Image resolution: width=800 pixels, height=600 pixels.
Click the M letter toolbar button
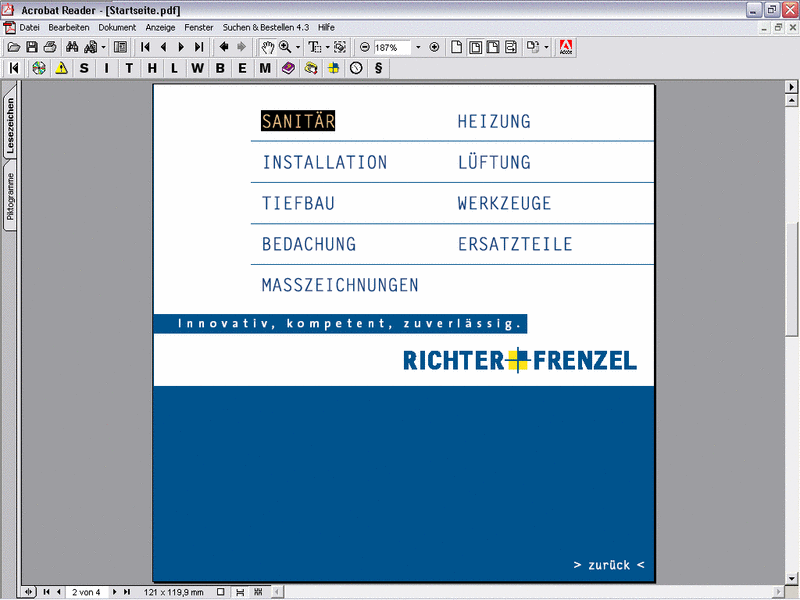click(265, 68)
